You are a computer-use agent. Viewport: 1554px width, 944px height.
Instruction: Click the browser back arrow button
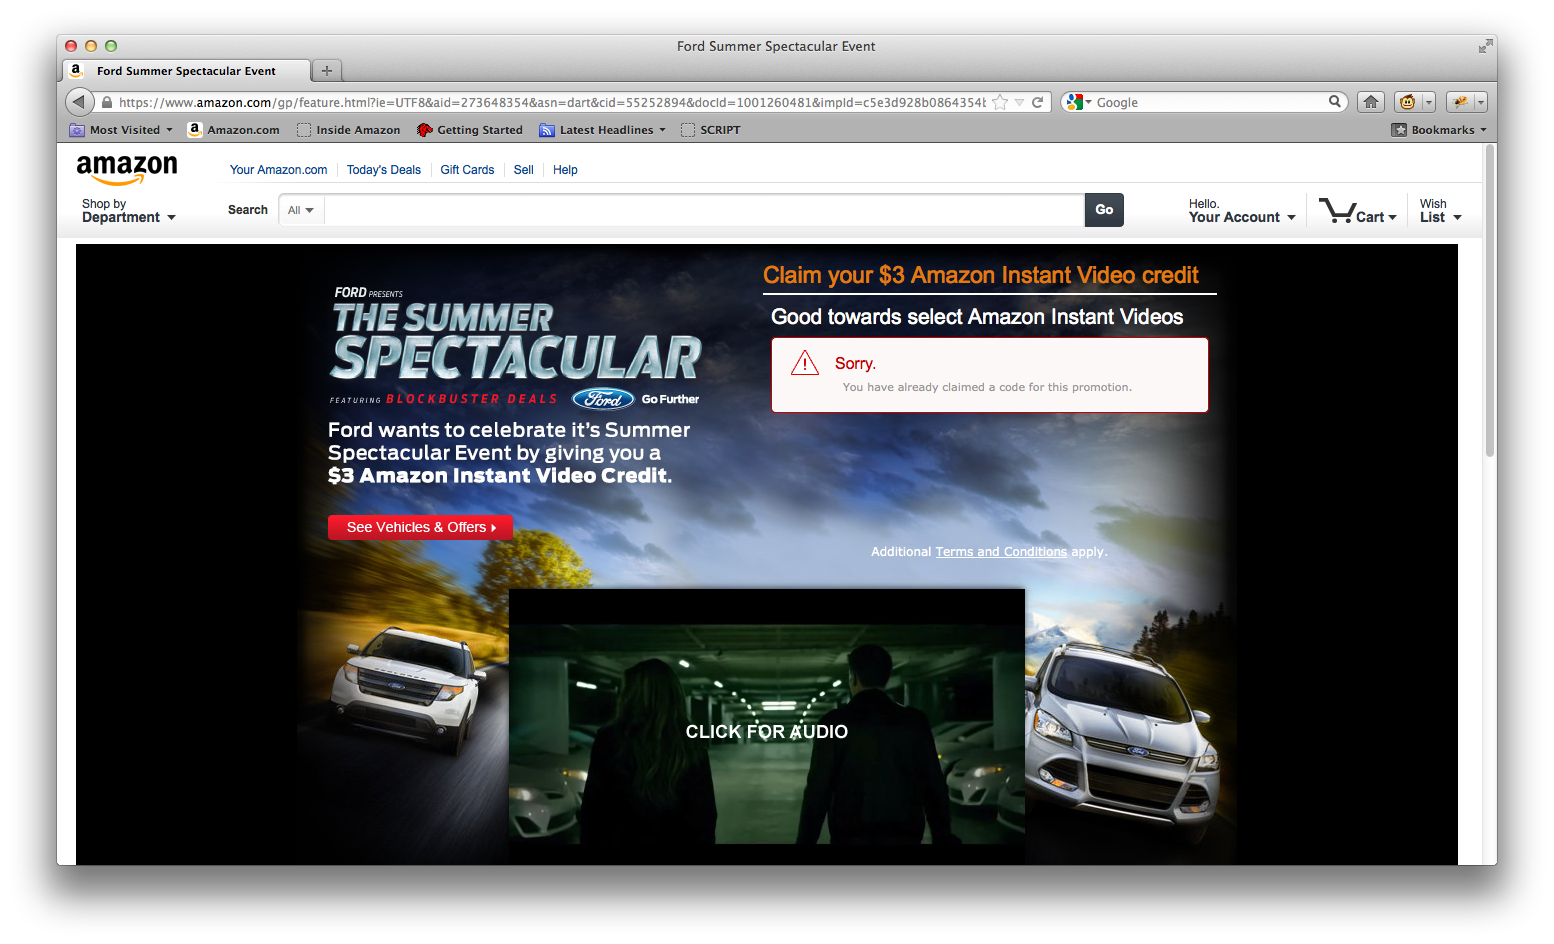point(80,102)
